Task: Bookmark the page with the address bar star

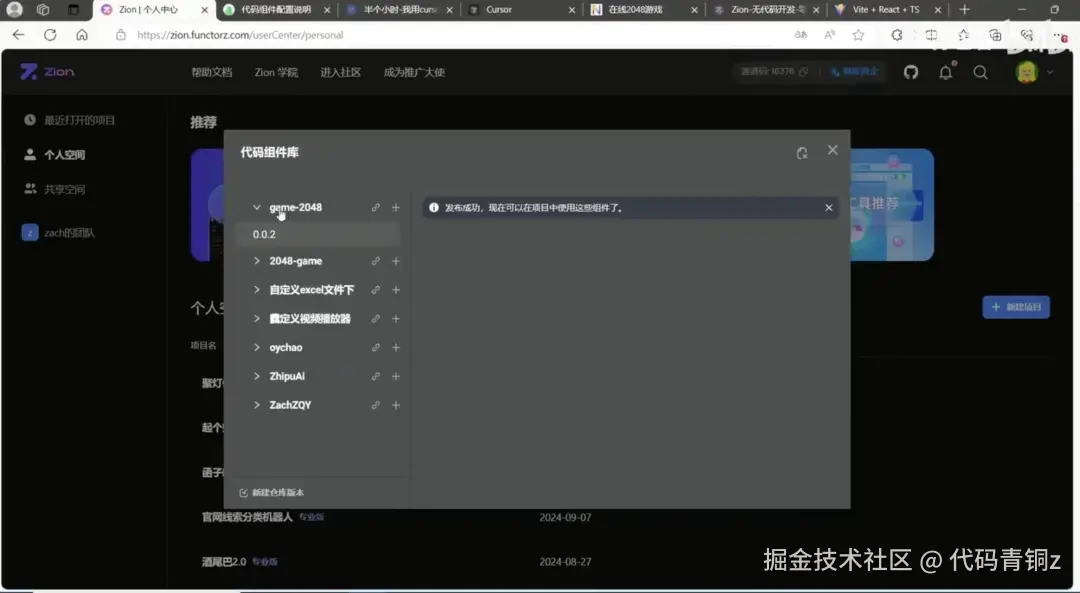Action: pos(857,33)
